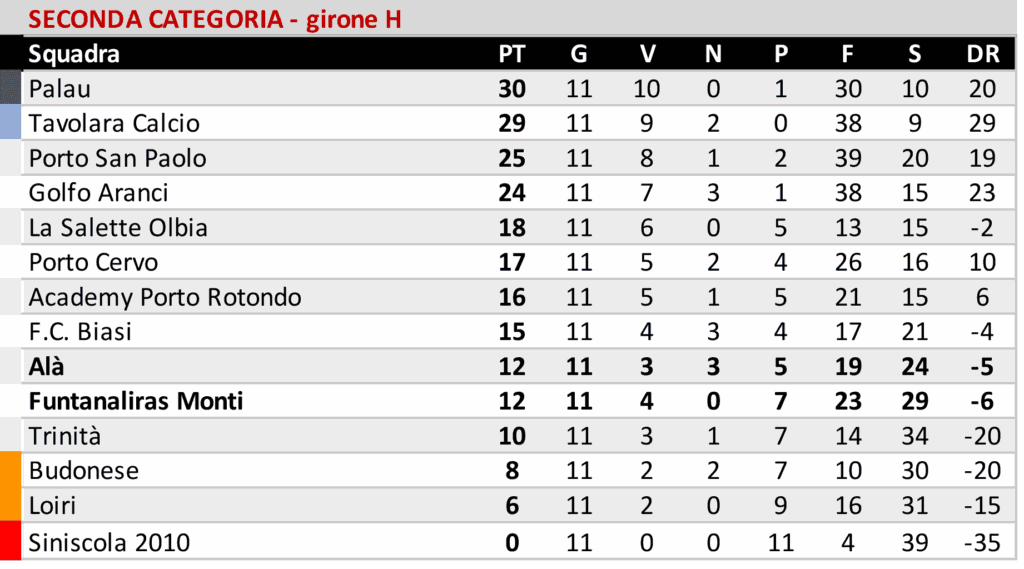The width and height of the screenshot is (1024, 569).
Task: Click the dark marker beside Palau
Action: 11,87
